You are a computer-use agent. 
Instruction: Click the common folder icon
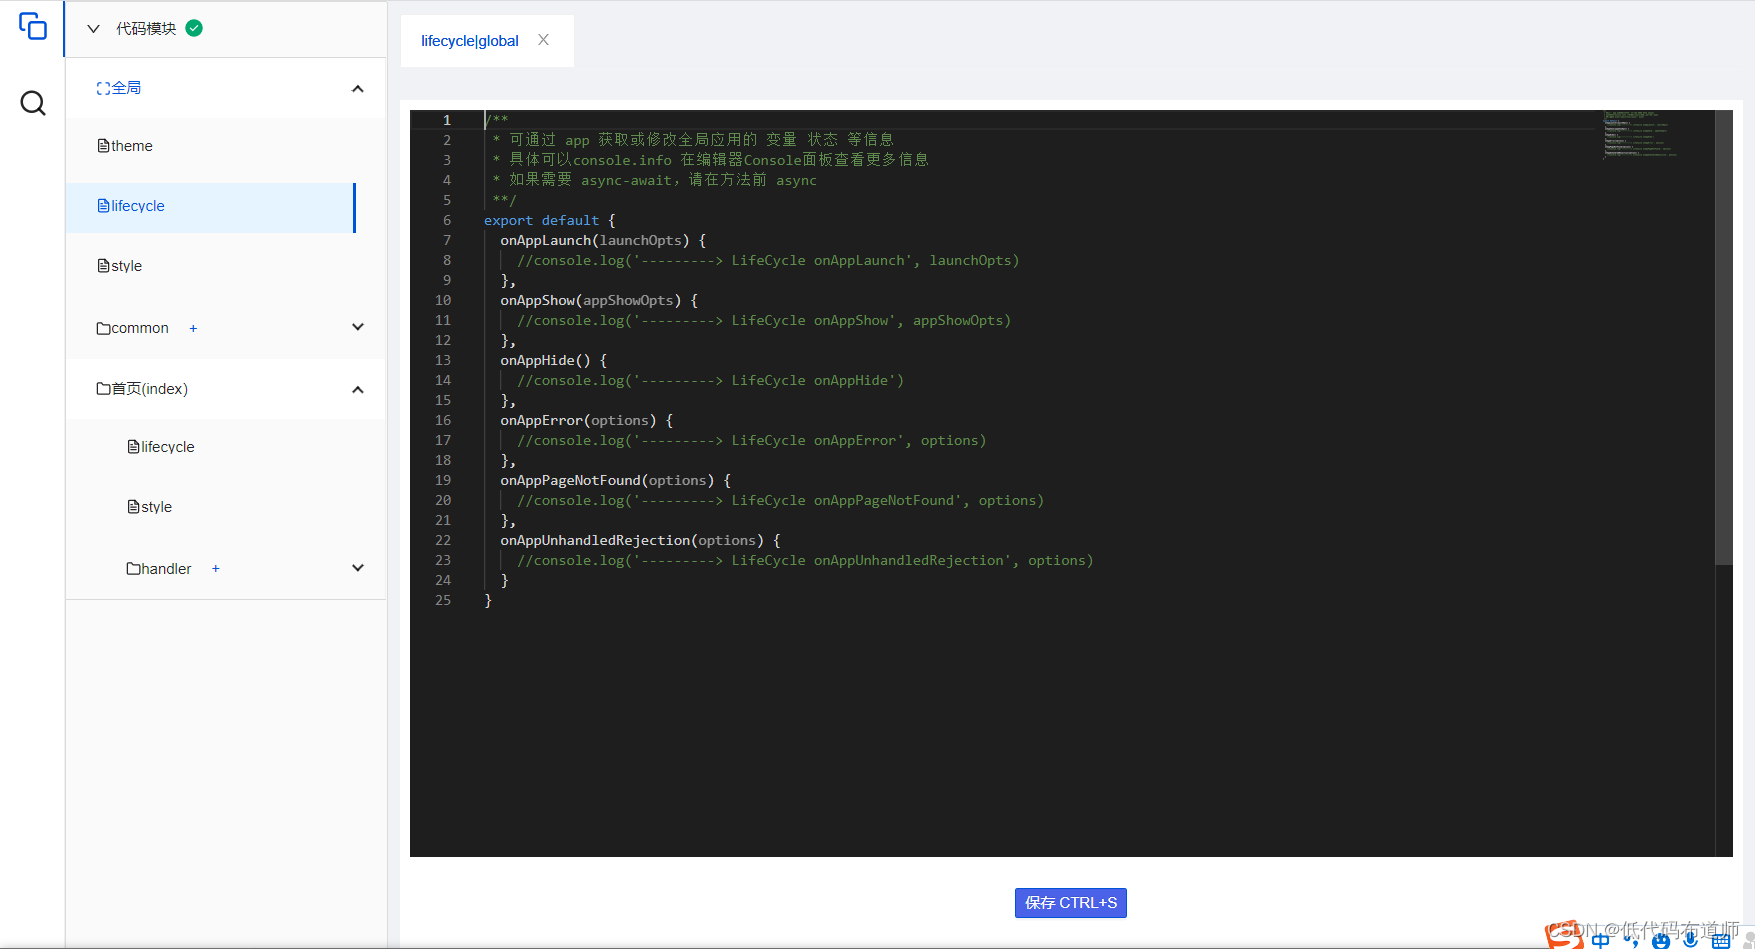coord(103,328)
